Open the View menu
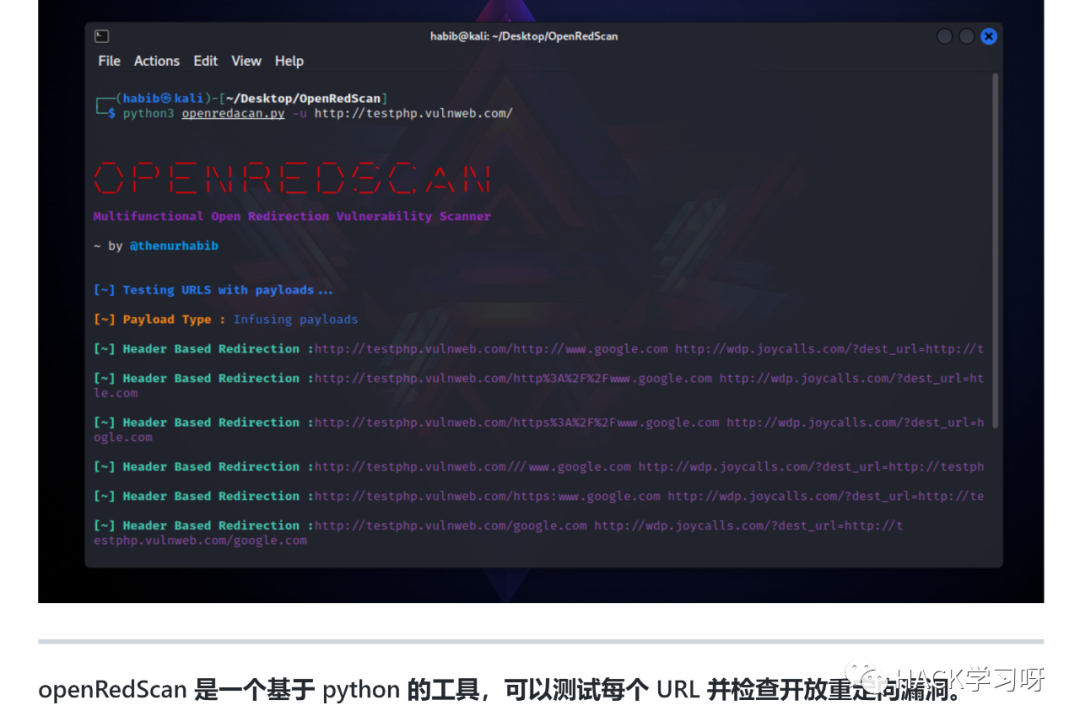Screen dimensions: 1080x727 [246, 61]
